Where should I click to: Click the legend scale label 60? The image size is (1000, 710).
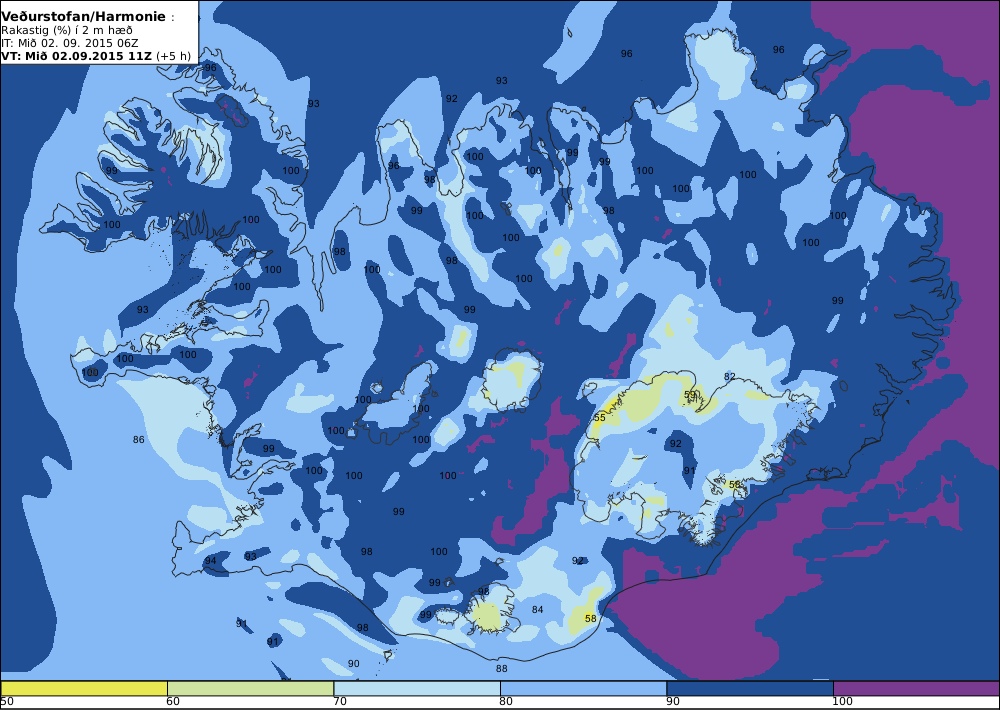(173, 702)
